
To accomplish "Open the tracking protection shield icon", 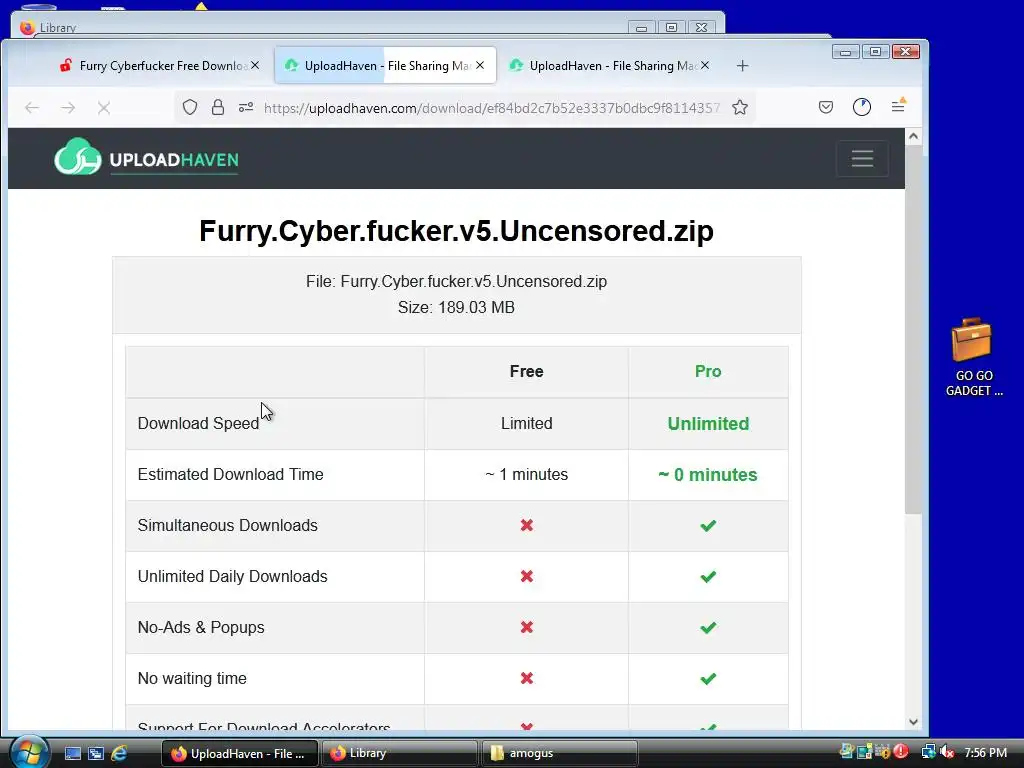I will (x=190, y=107).
